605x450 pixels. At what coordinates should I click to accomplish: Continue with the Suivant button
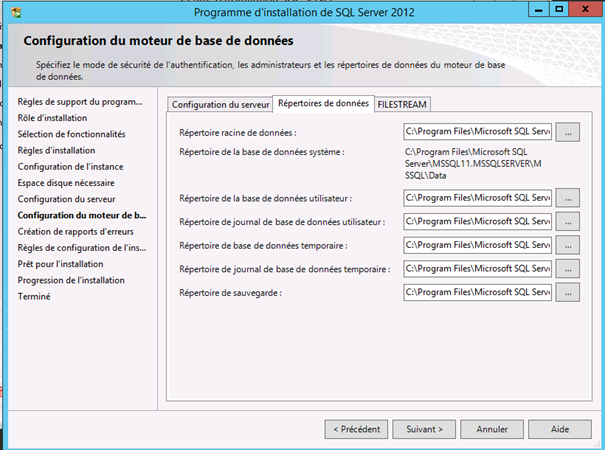(424, 429)
